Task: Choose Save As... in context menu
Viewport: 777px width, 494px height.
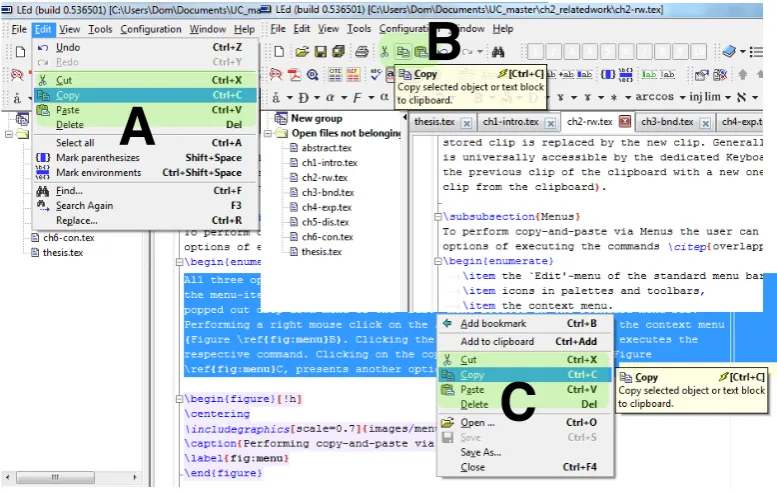Action: tap(525, 452)
